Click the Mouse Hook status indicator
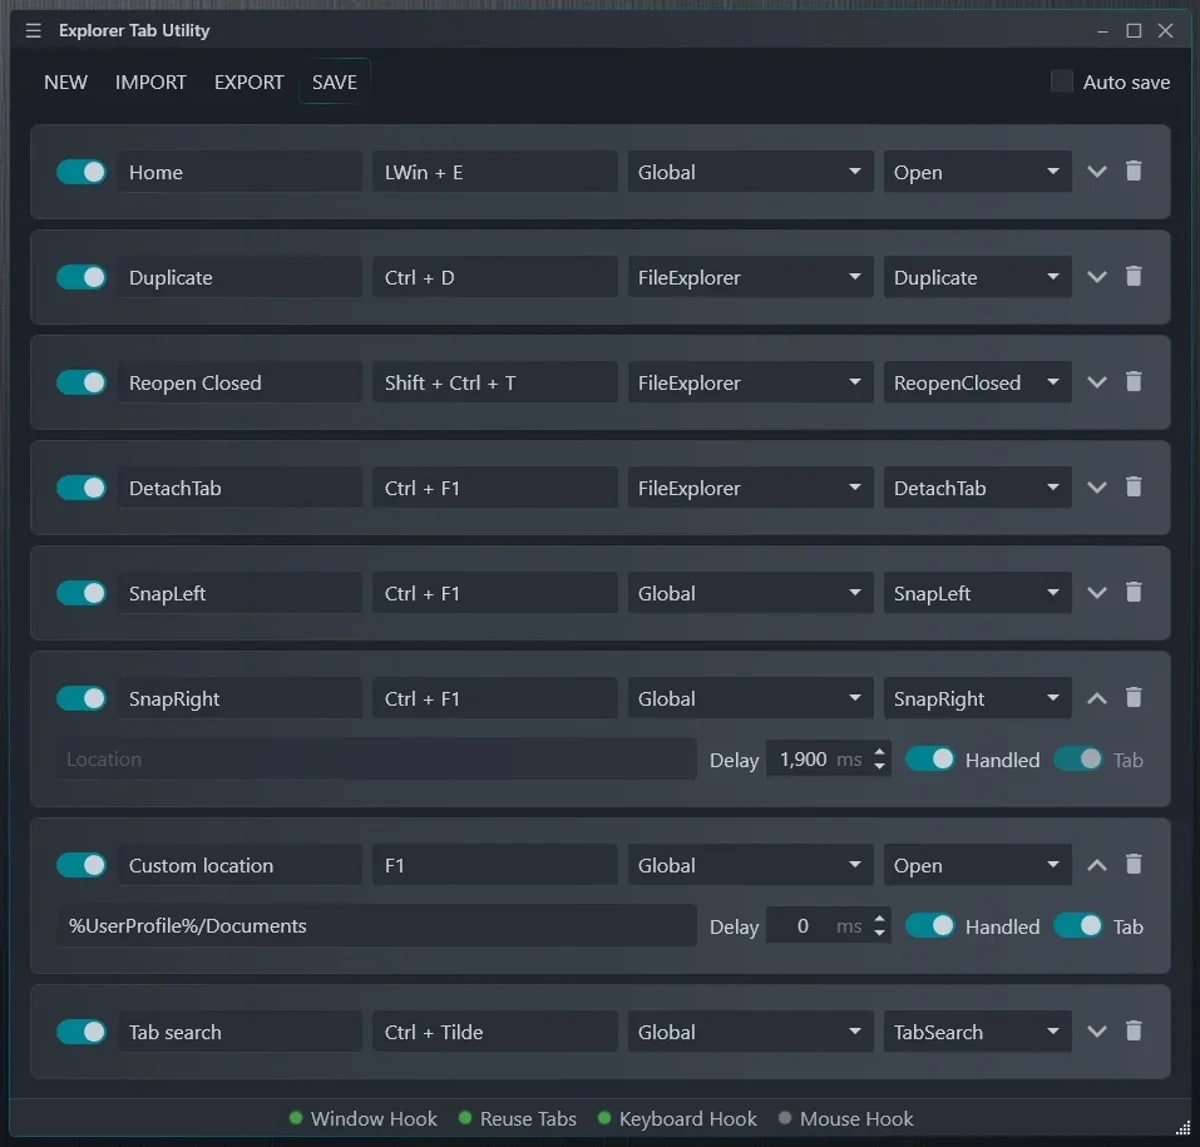 tap(846, 1119)
